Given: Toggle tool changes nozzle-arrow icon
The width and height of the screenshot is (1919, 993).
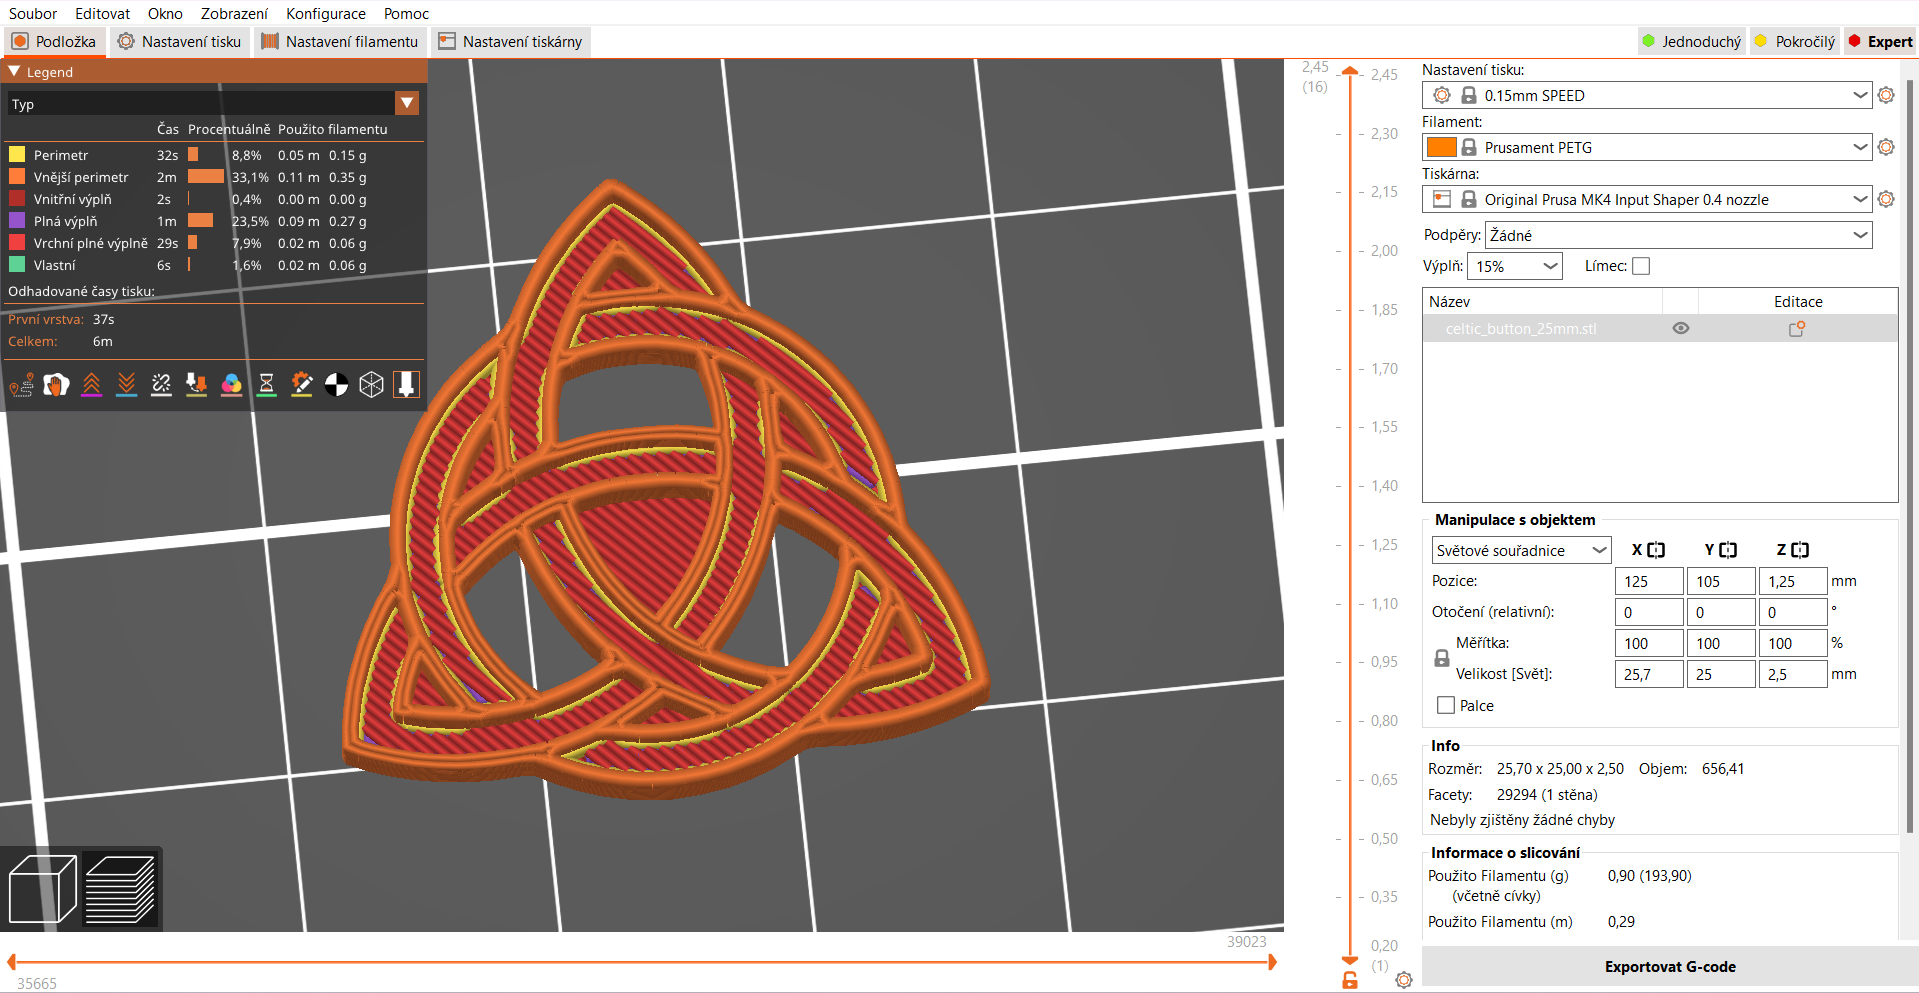Looking at the screenshot, I should [x=197, y=385].
